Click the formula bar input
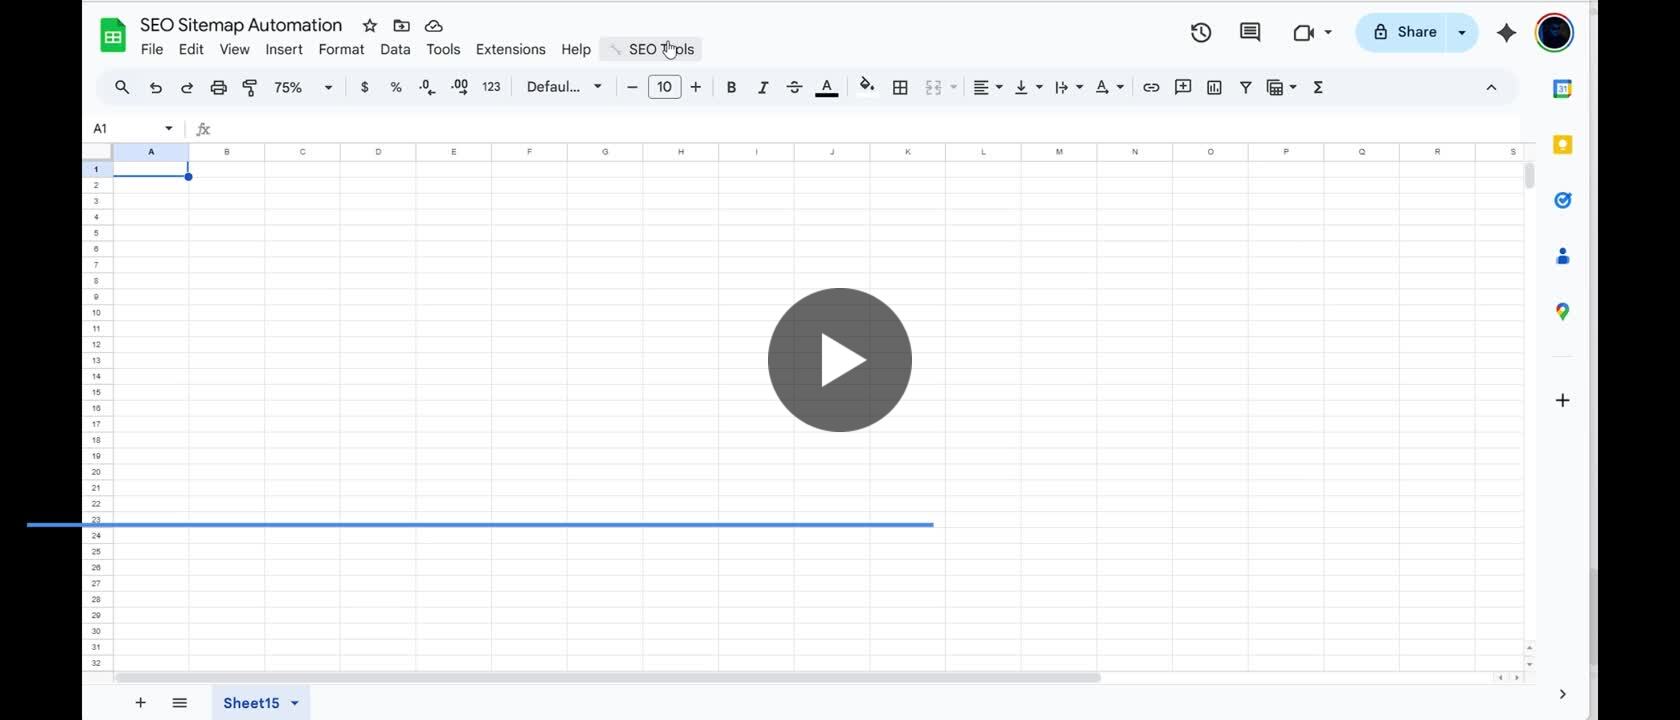 tap(865, 128)
